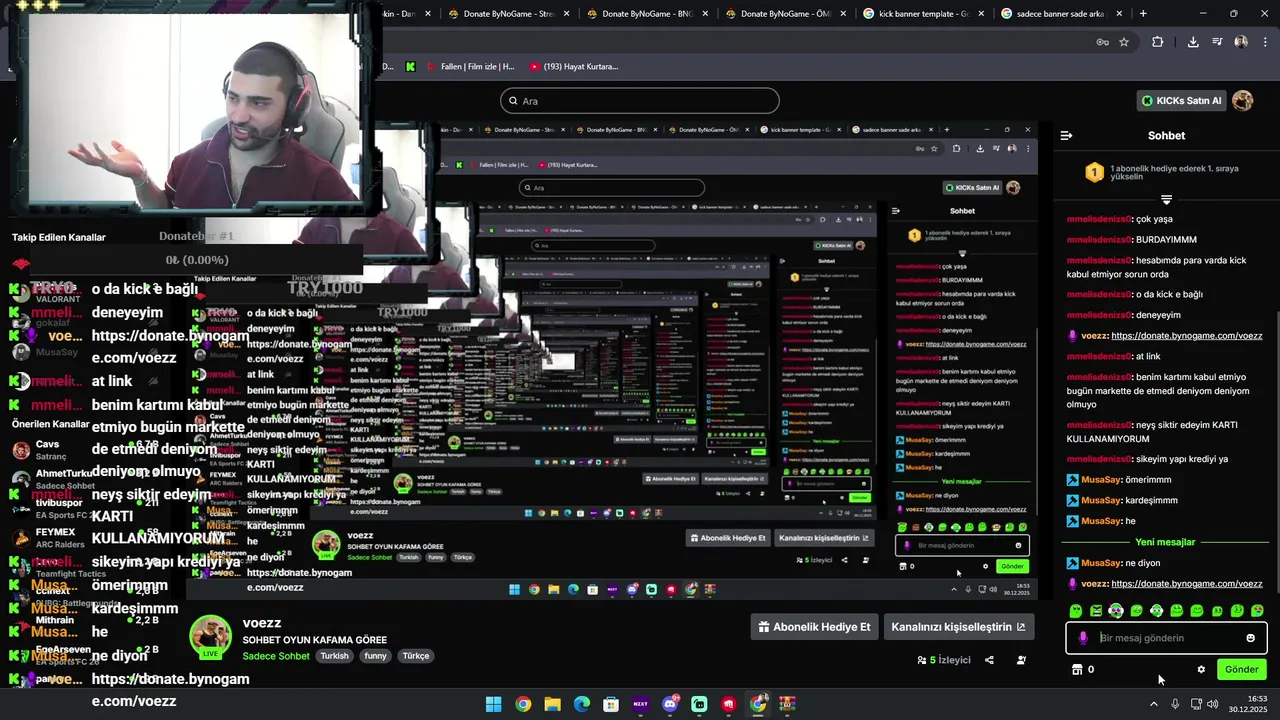Open WinRAR from the taskbar
Screen dimensions: 1280x720
click(788, 704)
